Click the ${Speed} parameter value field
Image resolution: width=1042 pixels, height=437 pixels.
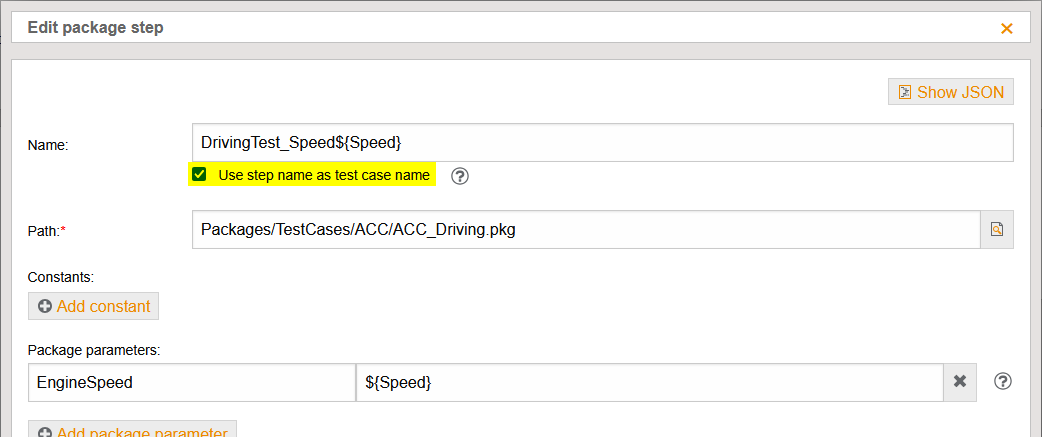tap(649, 382)
